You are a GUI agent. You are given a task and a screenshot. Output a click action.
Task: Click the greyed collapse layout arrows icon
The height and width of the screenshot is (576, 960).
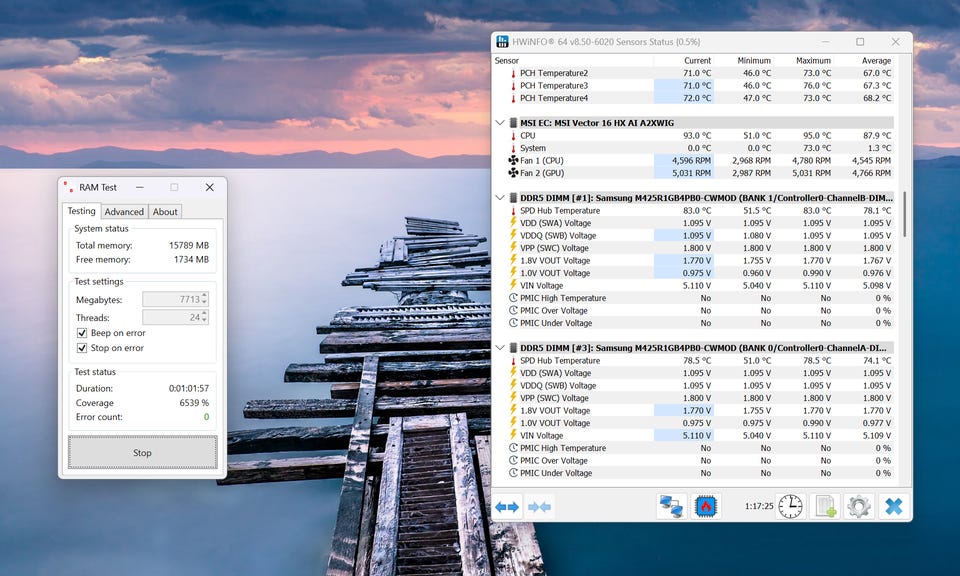click(539, 507)
